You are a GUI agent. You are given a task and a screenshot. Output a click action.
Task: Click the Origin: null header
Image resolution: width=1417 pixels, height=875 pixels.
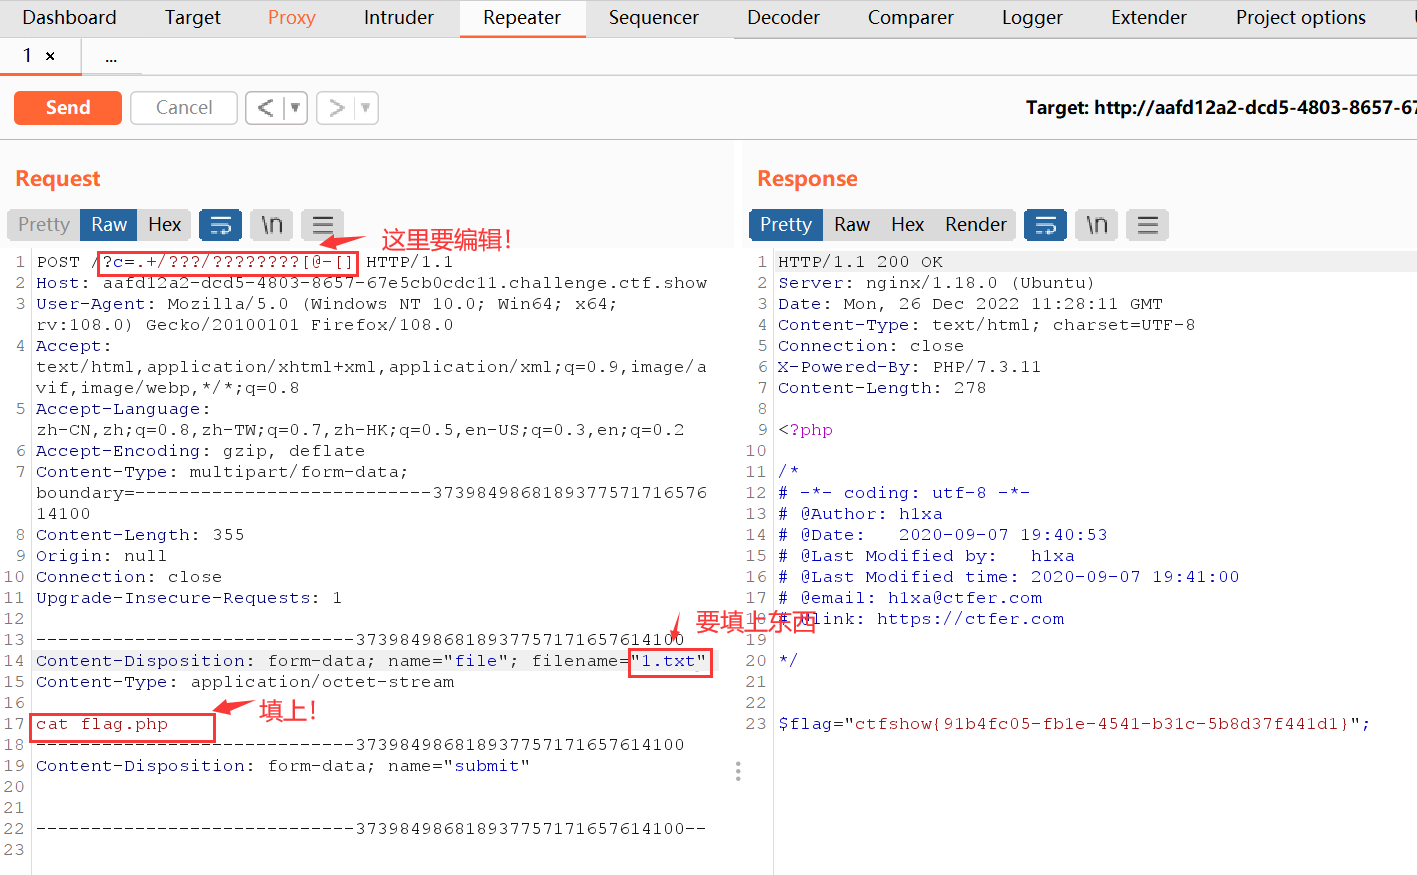[x=102, y=556]
